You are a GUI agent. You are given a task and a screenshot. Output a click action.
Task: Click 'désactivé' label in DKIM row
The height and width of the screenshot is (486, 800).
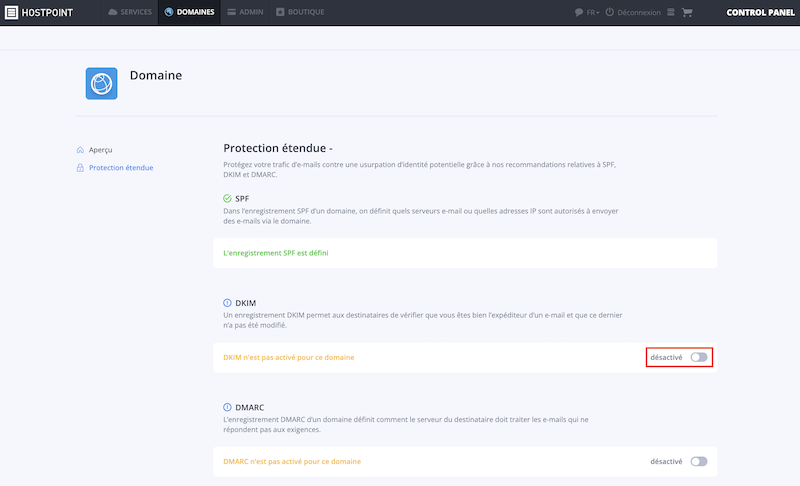click(666, 357)
